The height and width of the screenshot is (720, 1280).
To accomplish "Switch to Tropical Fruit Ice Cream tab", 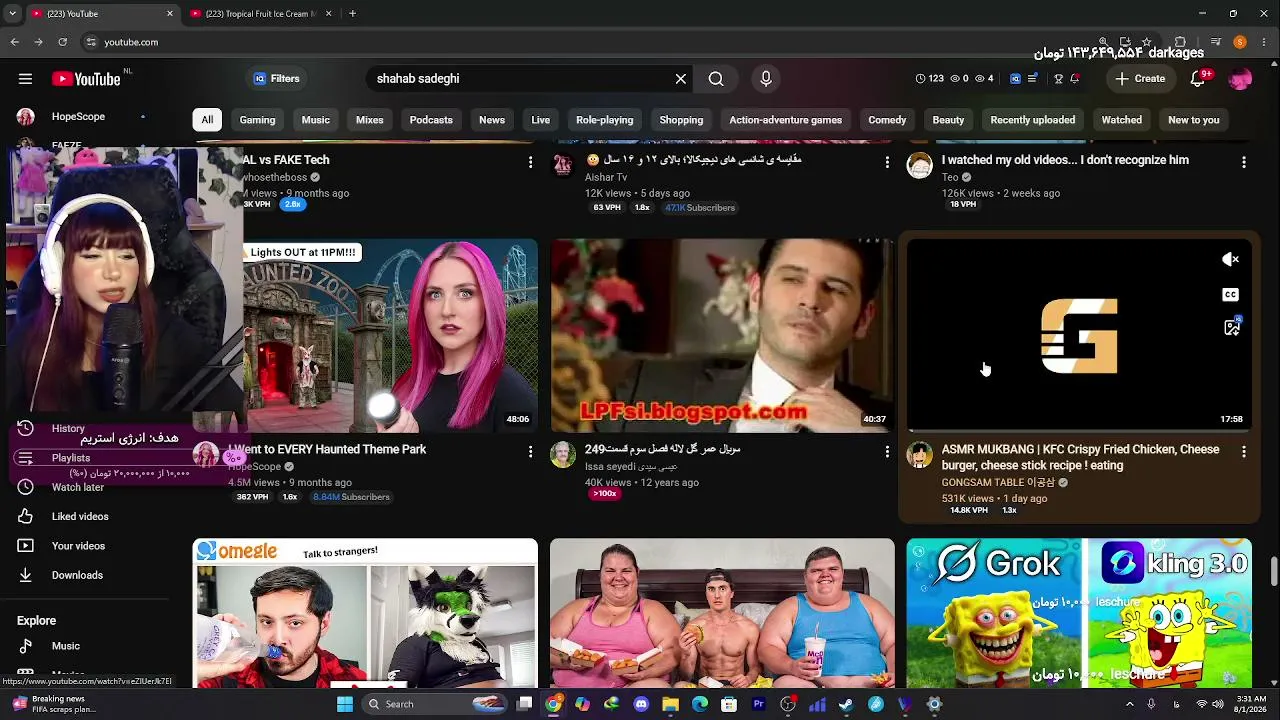I will 260,14.
